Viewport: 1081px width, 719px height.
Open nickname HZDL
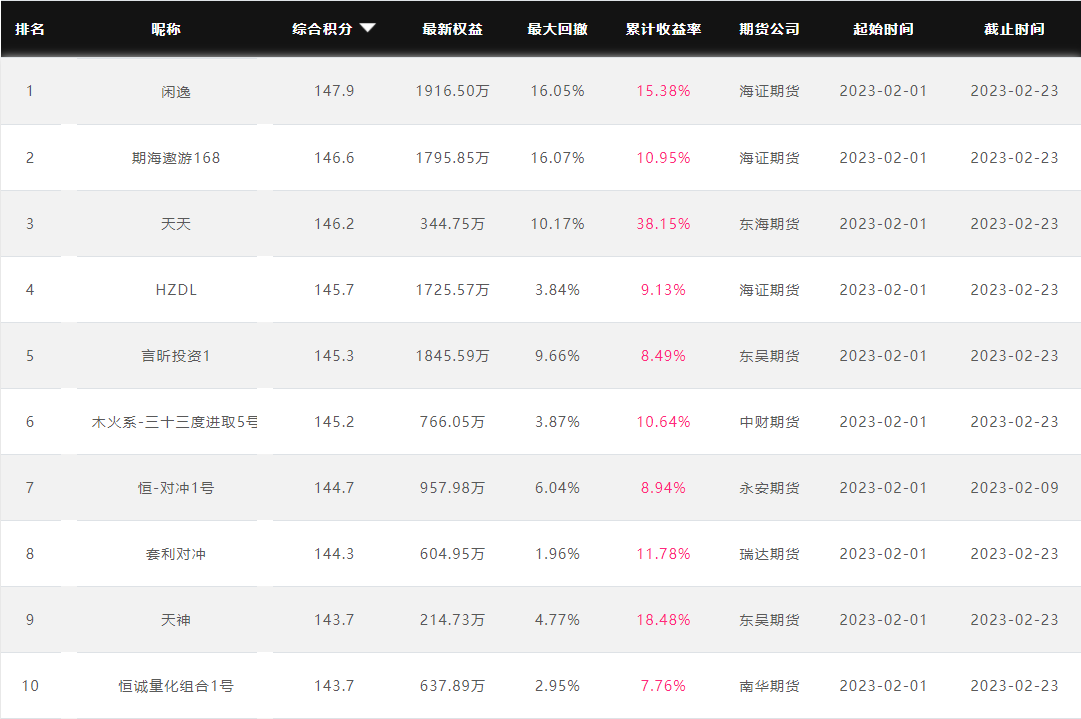[176, 290]
